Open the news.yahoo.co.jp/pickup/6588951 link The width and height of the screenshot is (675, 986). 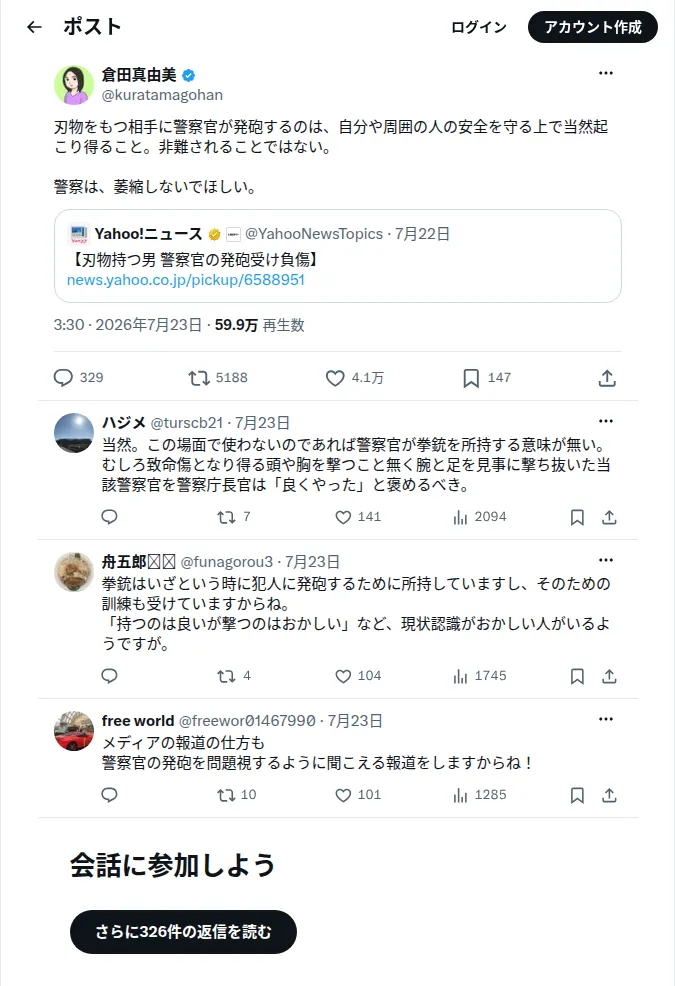click(186, 280)
